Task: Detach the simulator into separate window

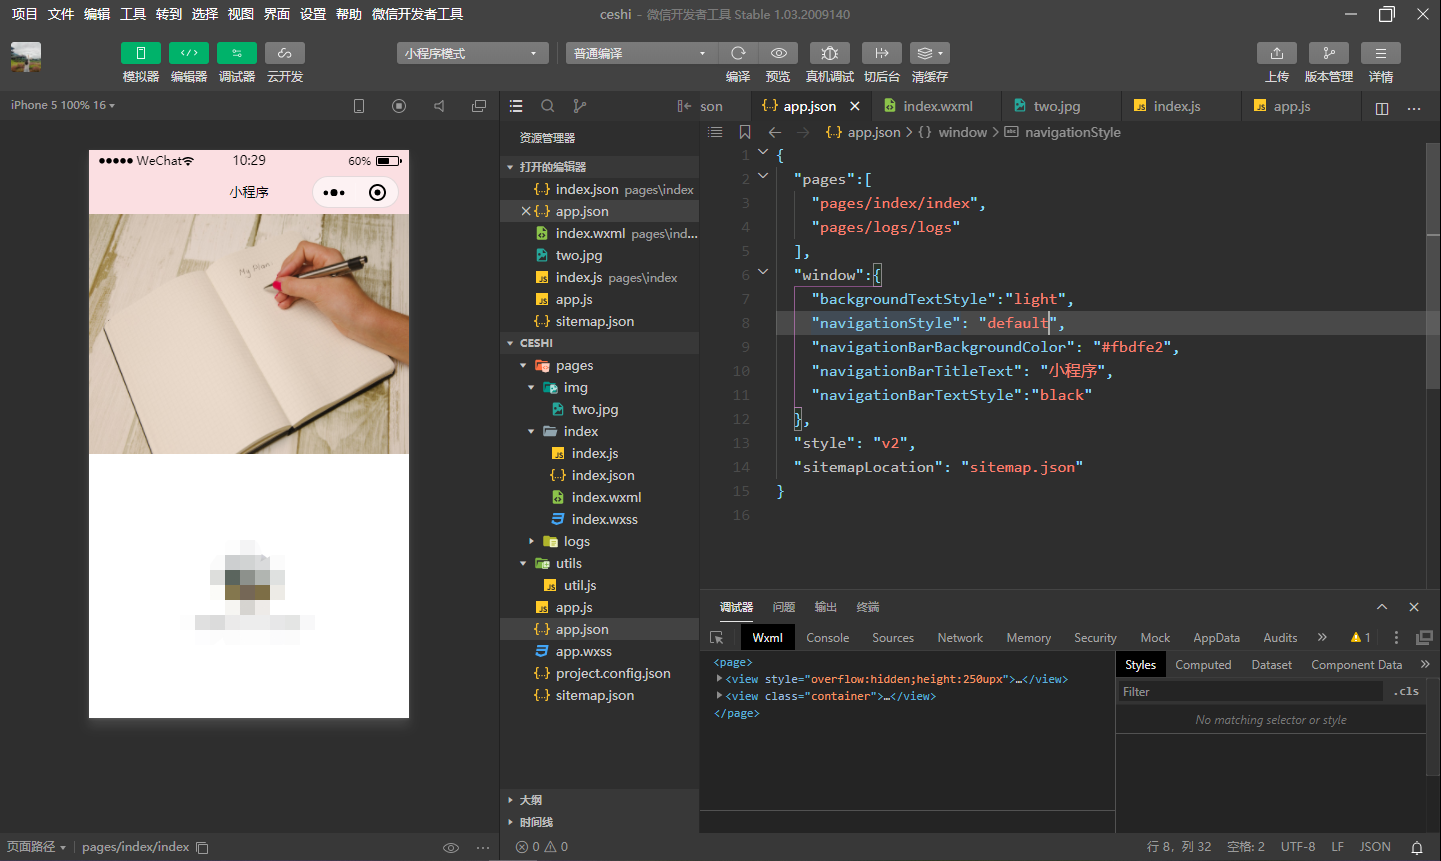Action: [x=479, y=106]
